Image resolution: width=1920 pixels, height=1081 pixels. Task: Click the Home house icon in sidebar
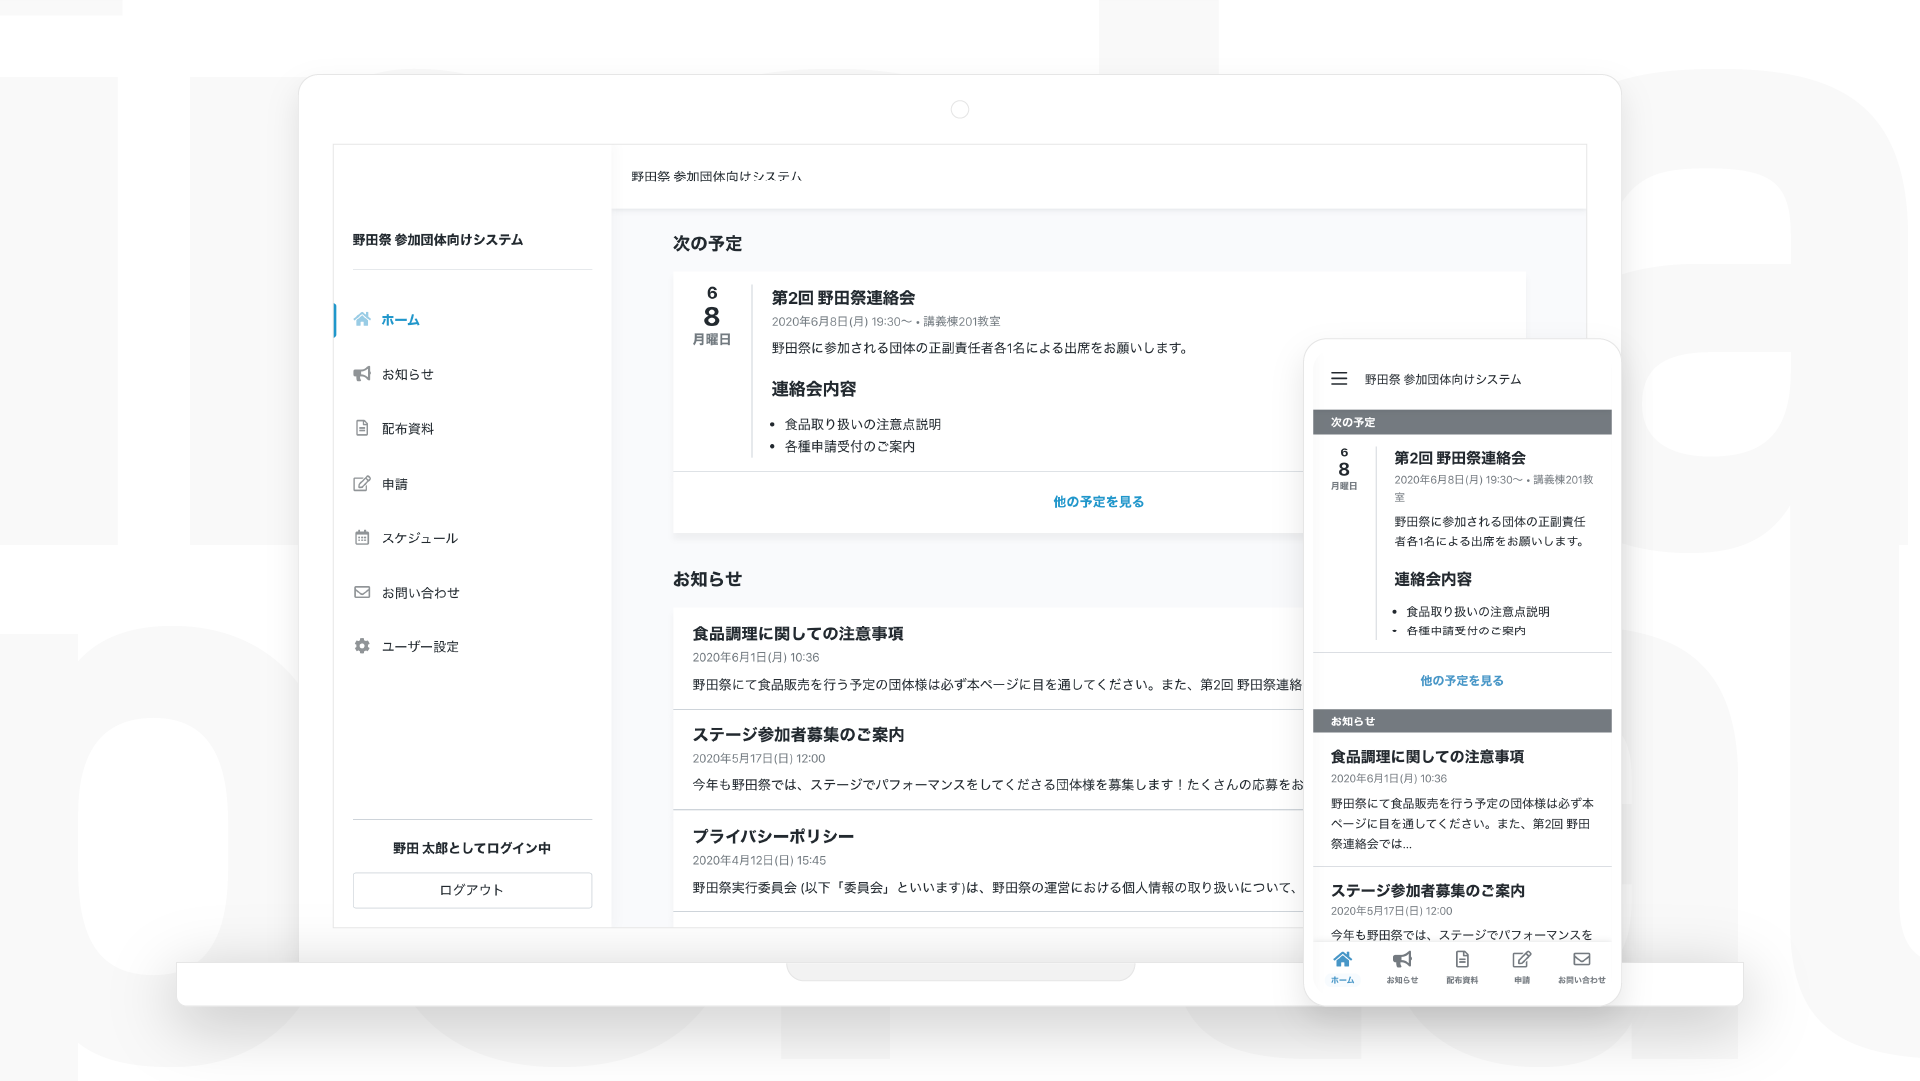point(362,320)
